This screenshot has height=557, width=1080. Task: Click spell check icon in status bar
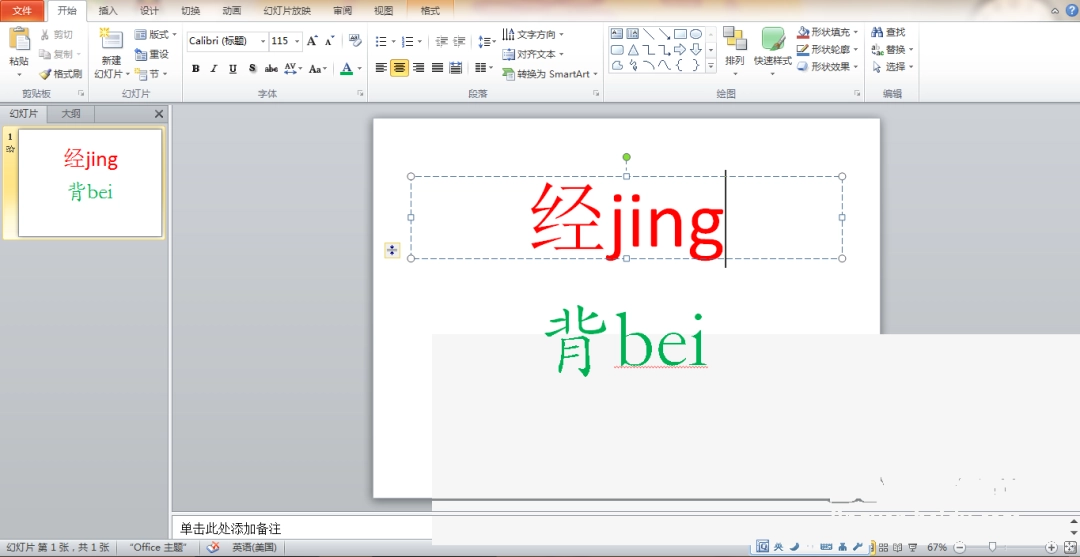tap(213, 547)
